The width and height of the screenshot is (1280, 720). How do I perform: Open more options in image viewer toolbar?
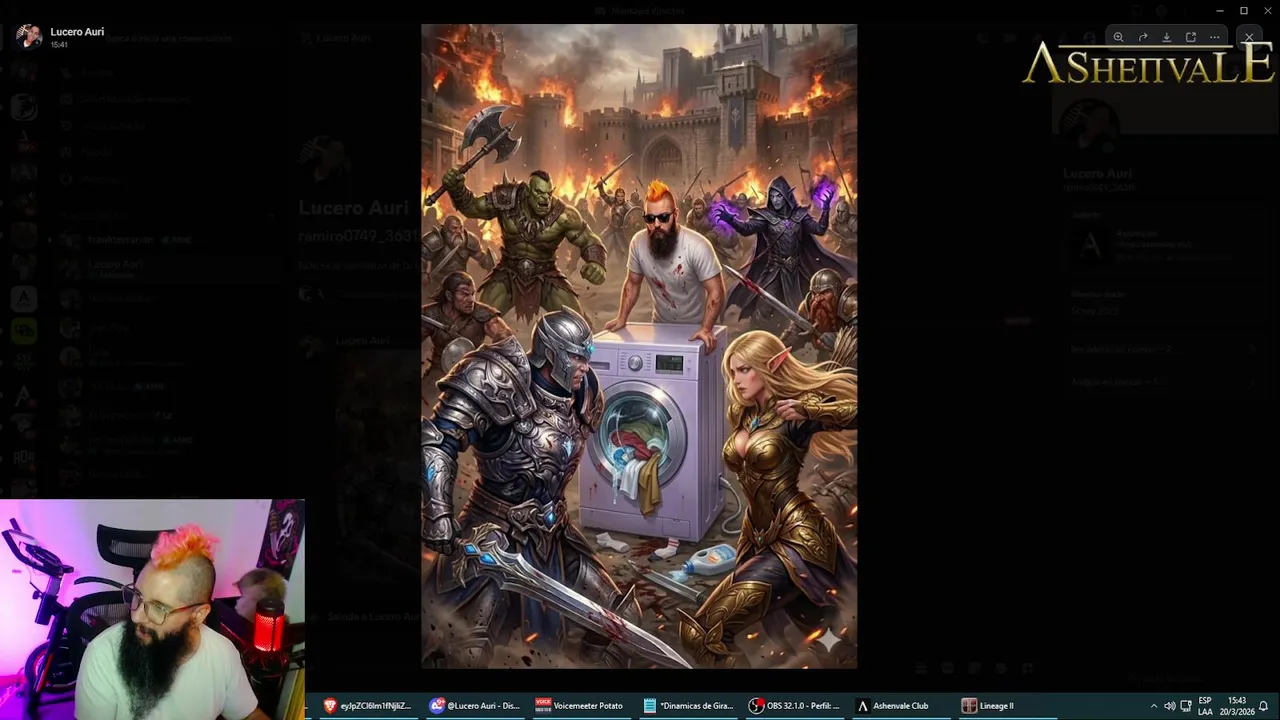point(1214,37)
